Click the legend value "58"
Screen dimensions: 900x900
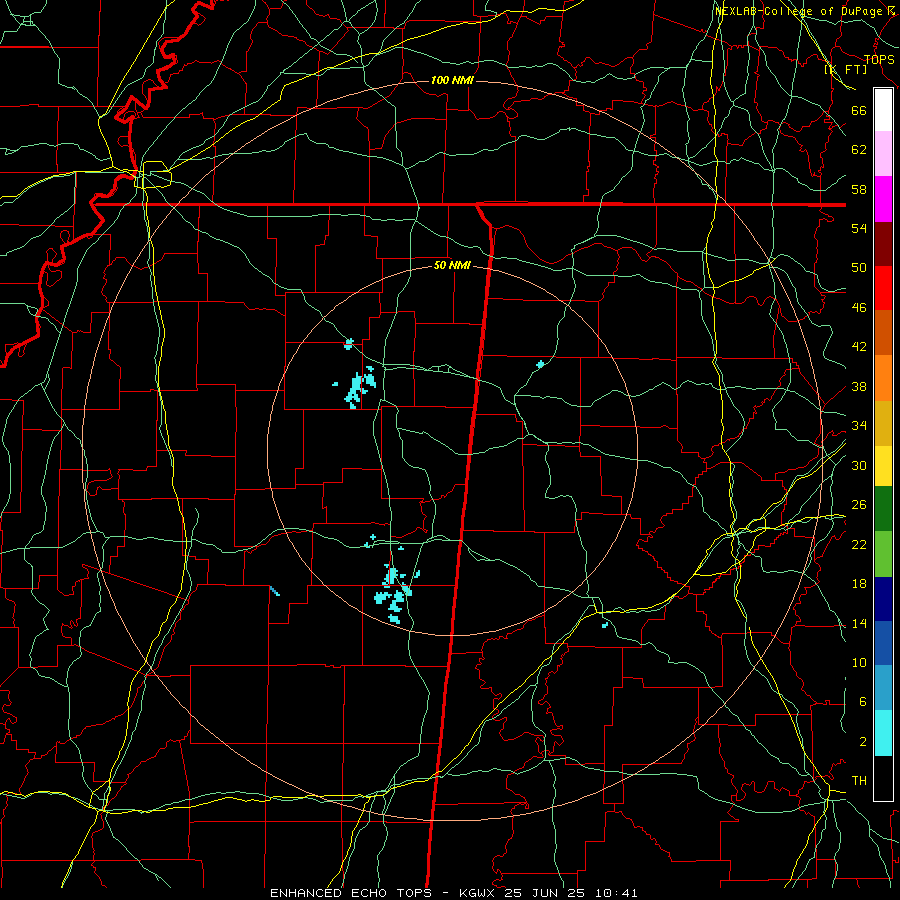(859, 189)
